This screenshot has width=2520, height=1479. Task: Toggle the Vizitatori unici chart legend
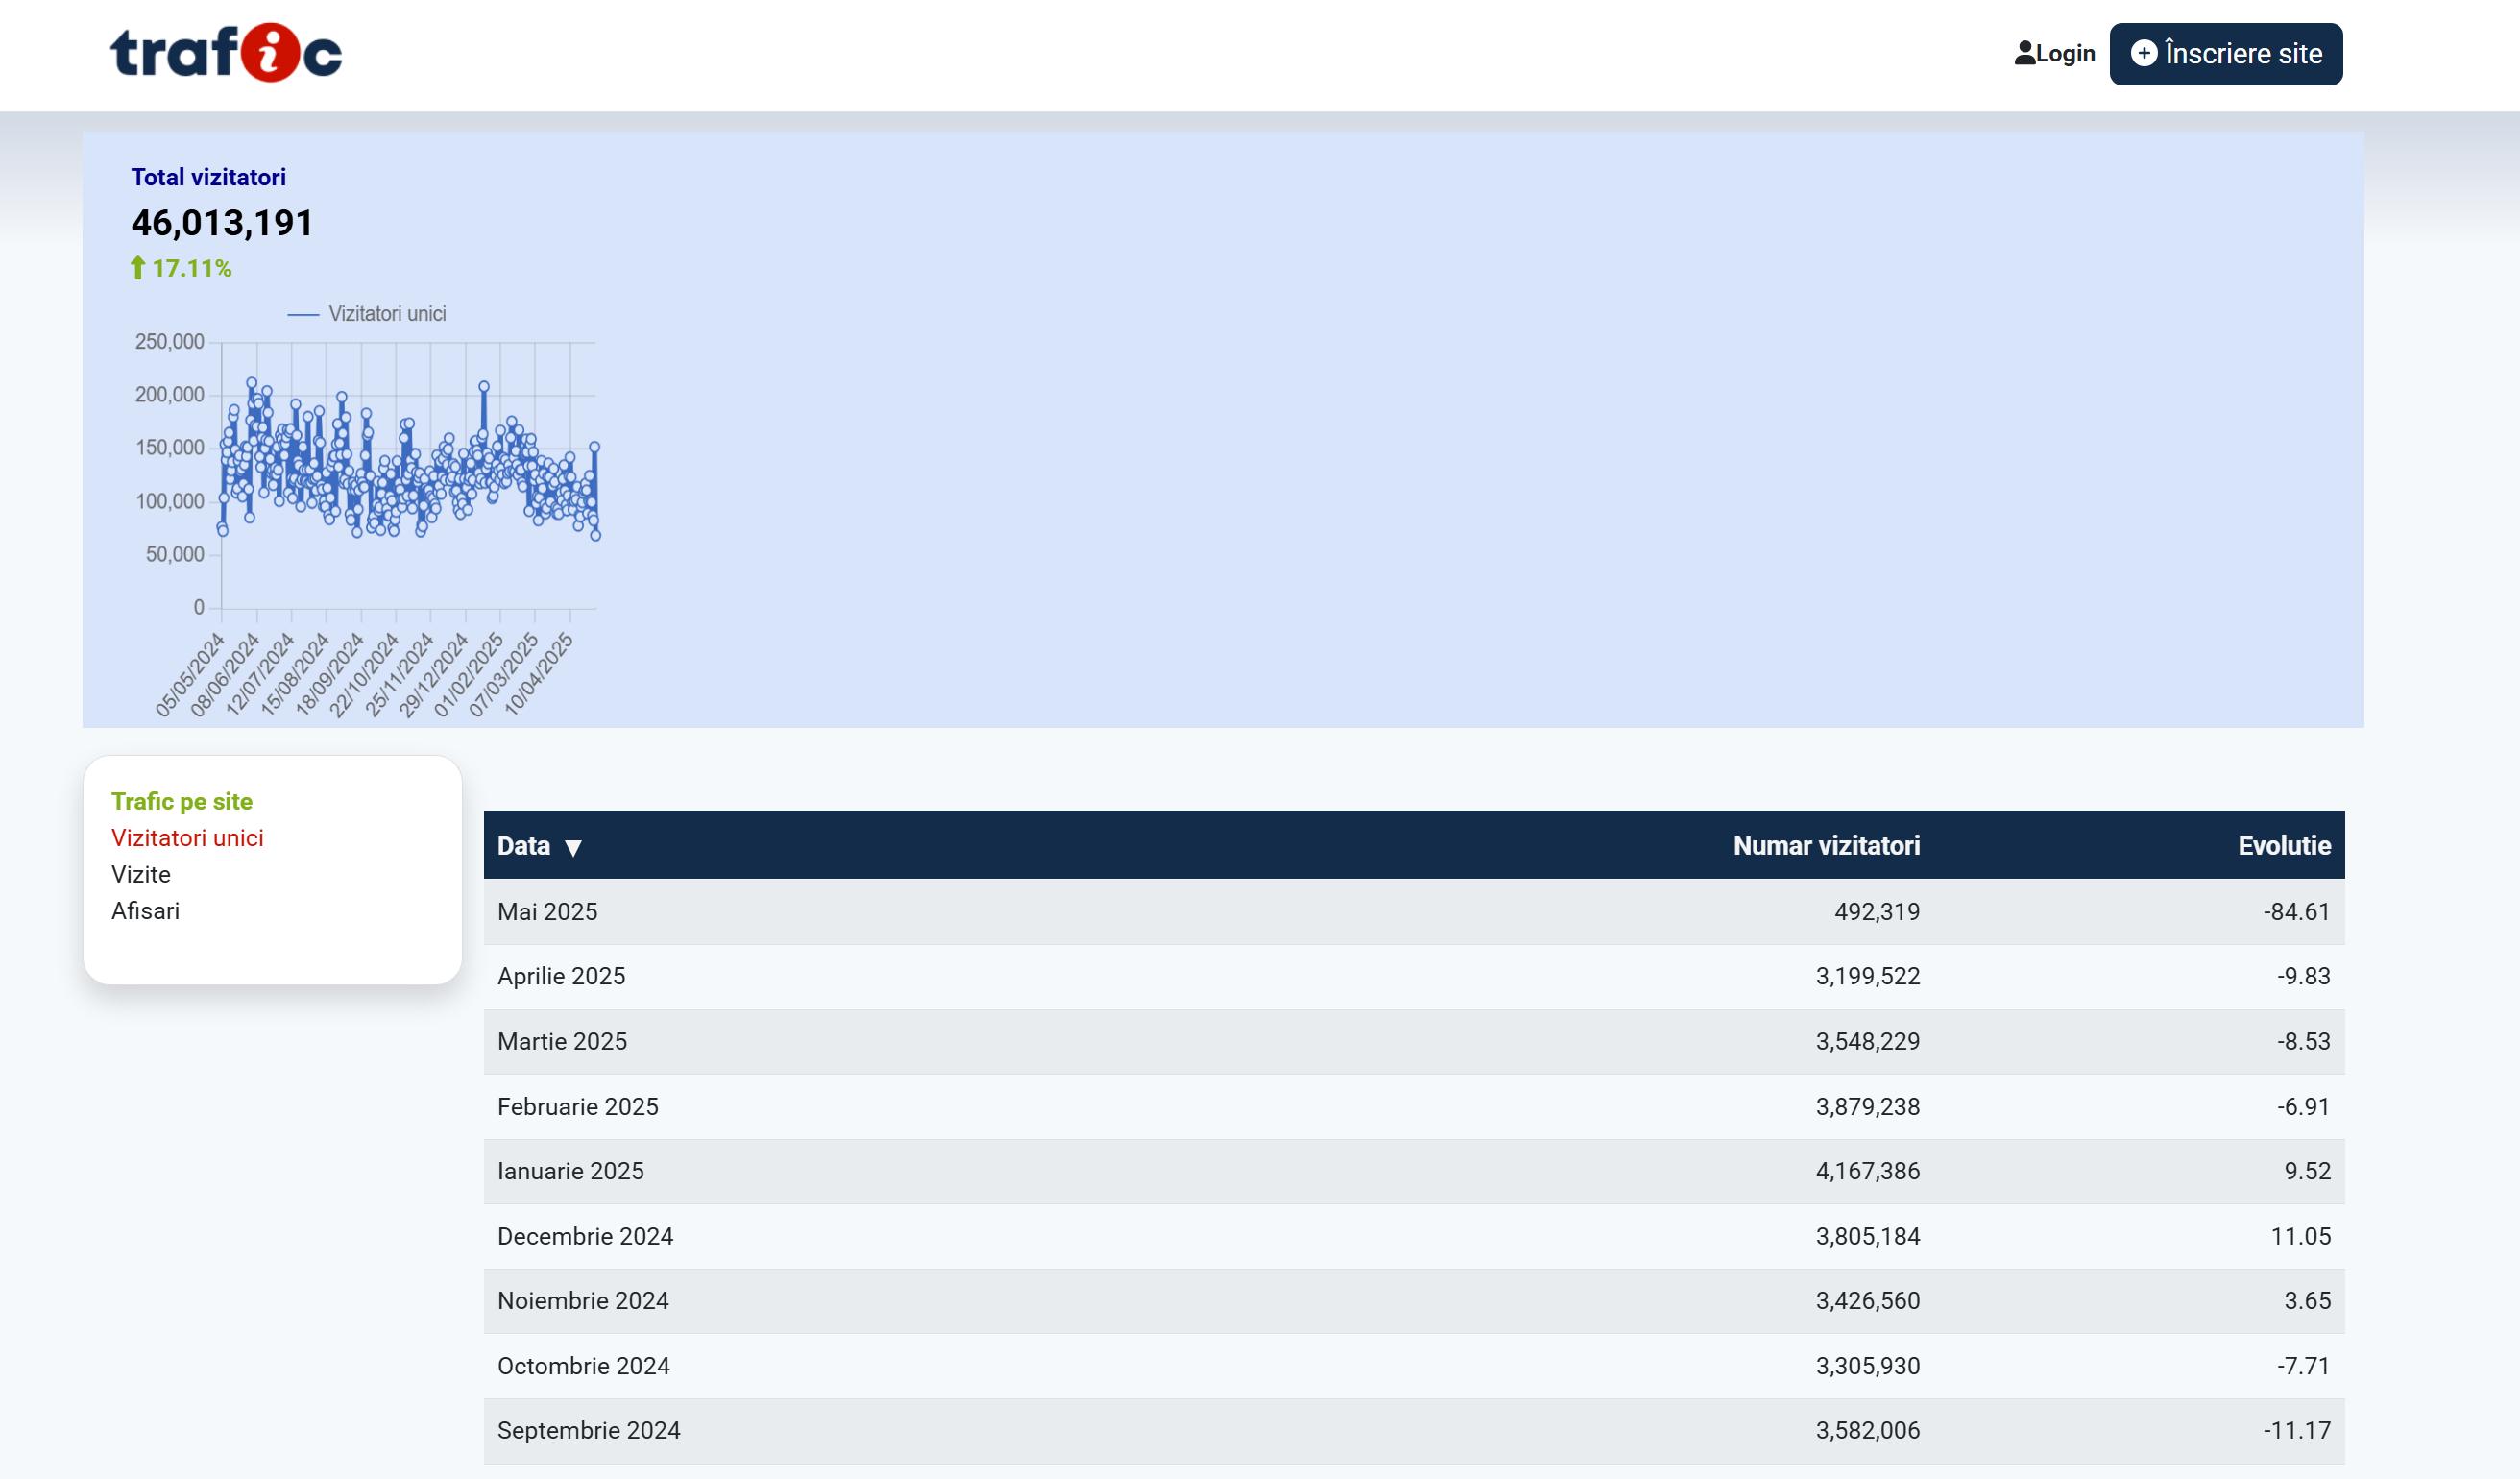[367, 314]
